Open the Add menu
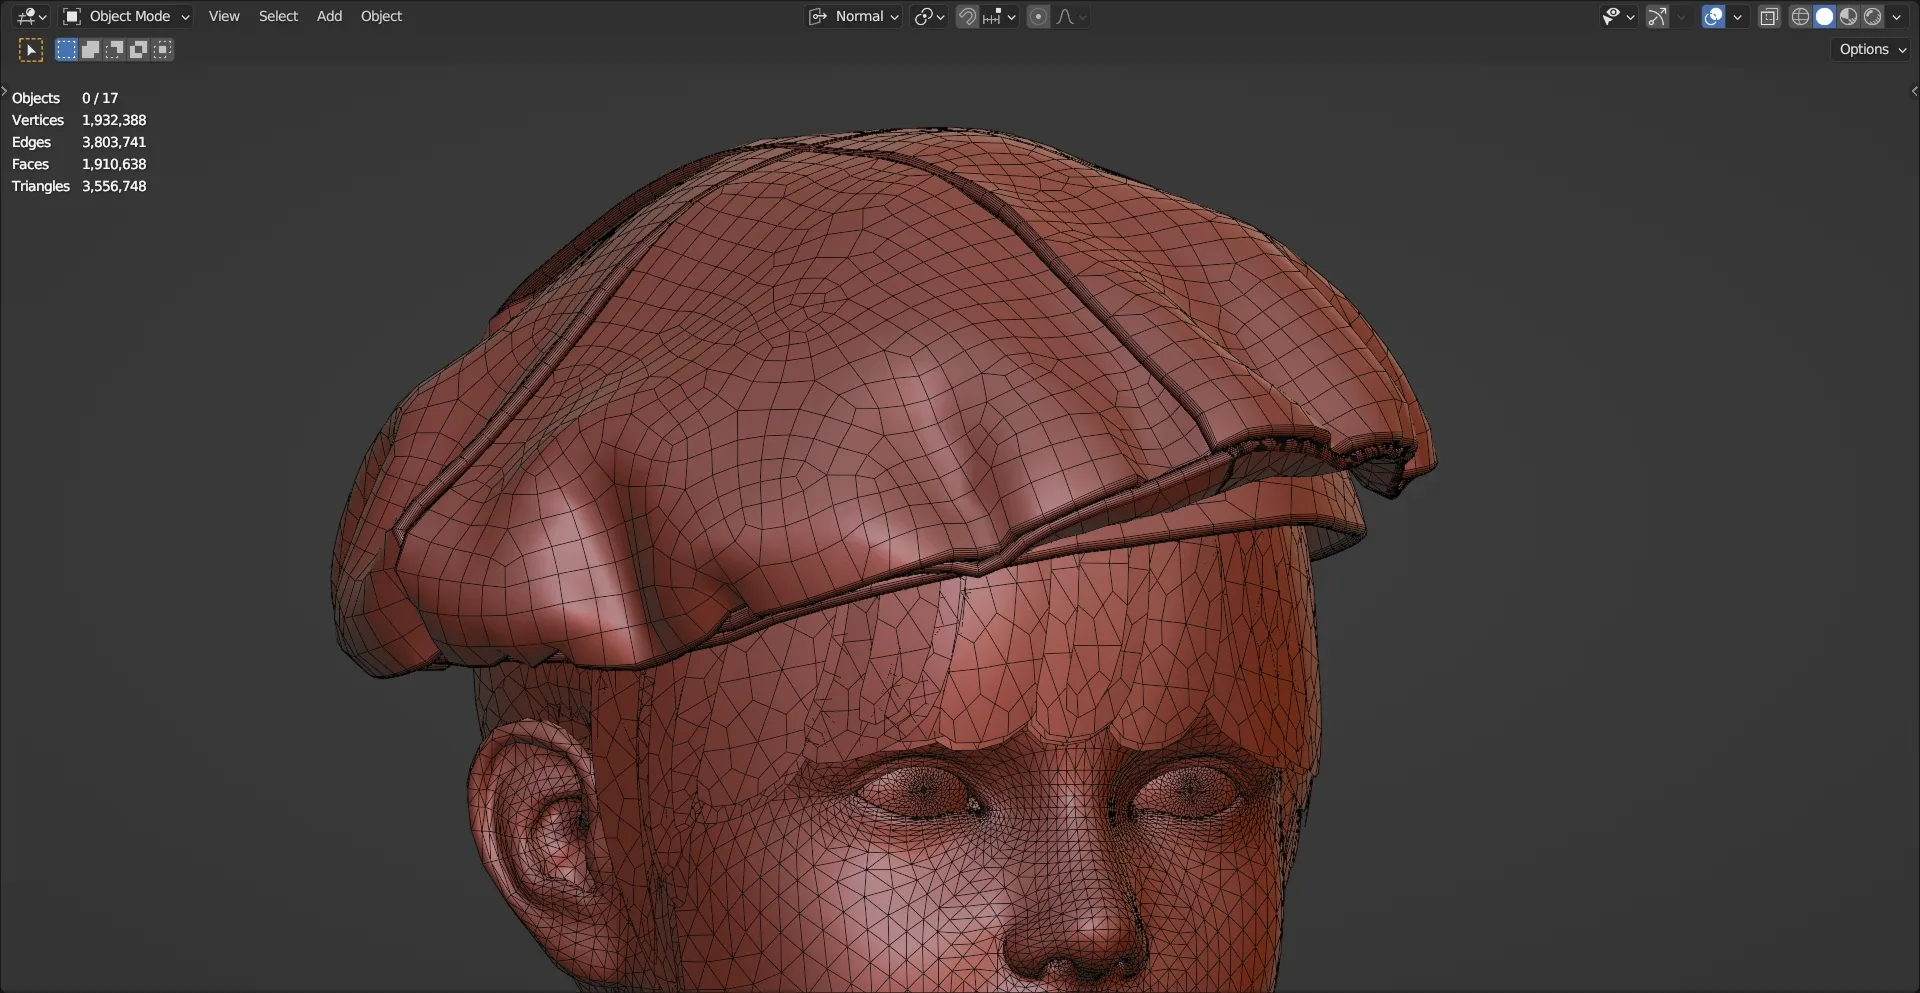Screen dimensions: 1920x993 click(329, 16)
